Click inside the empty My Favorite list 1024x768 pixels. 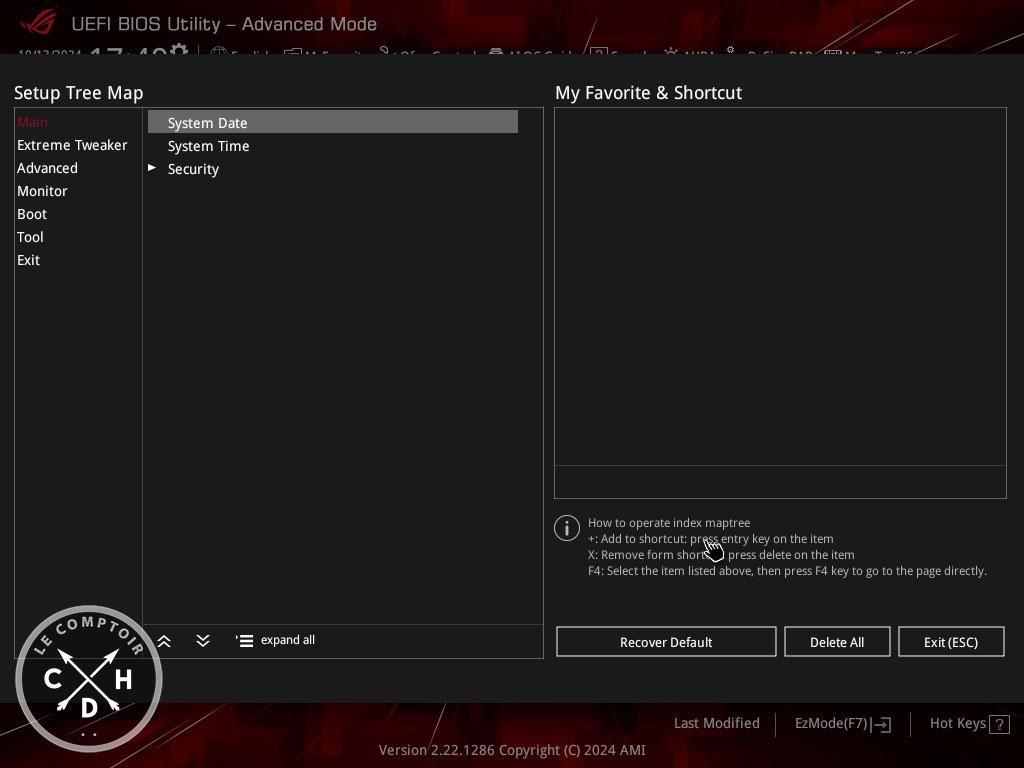tap(780, 286)
